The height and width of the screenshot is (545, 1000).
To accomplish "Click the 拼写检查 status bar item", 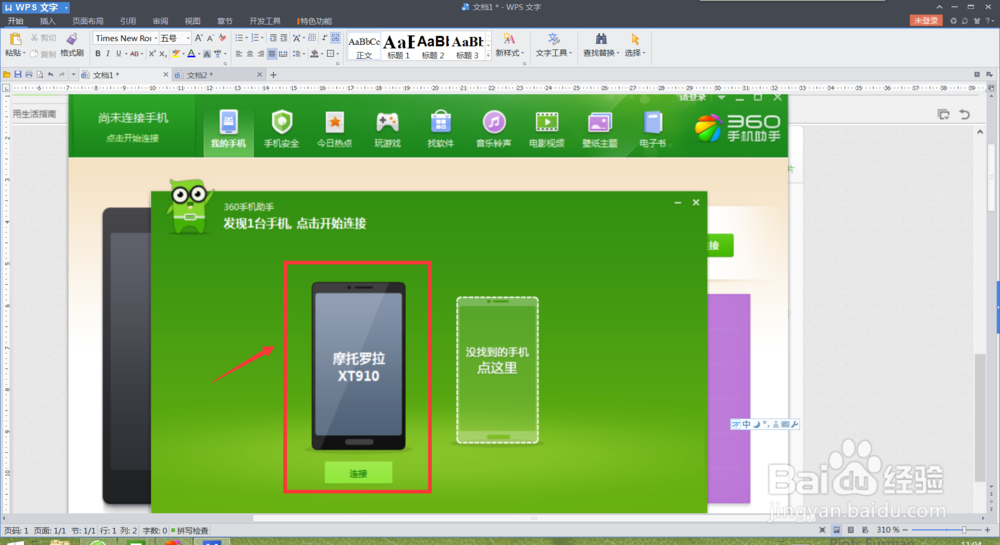I will [191, 530].
